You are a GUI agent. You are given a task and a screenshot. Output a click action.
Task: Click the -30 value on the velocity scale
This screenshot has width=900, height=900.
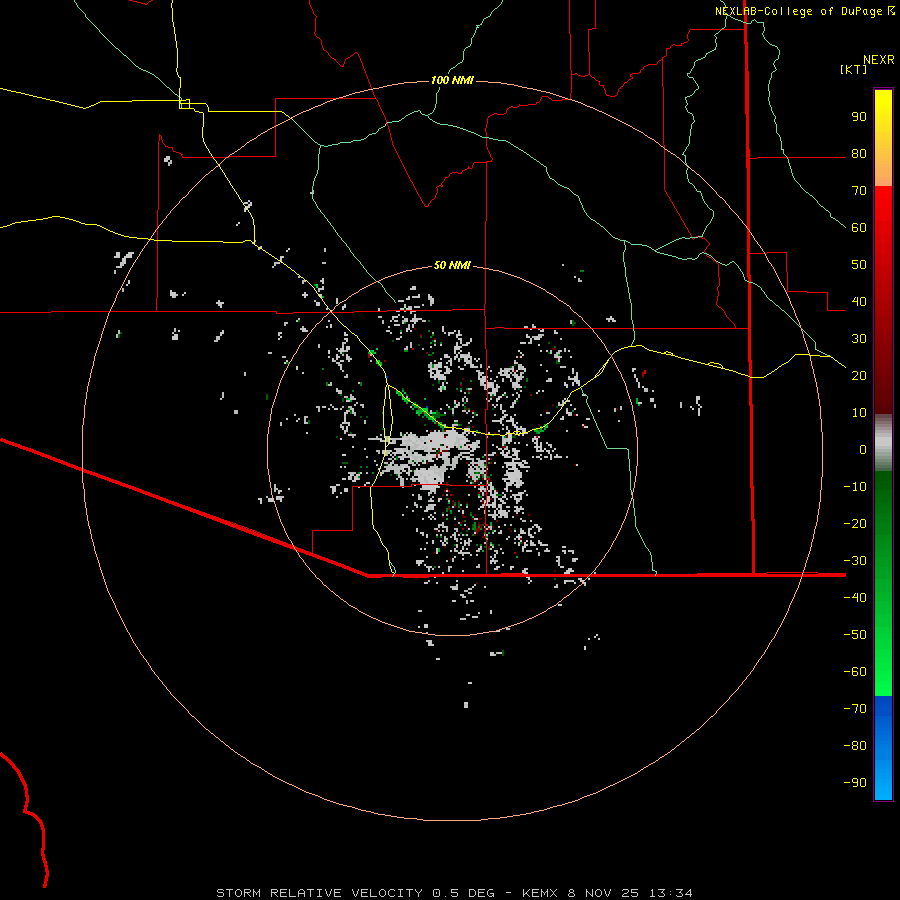855,561
